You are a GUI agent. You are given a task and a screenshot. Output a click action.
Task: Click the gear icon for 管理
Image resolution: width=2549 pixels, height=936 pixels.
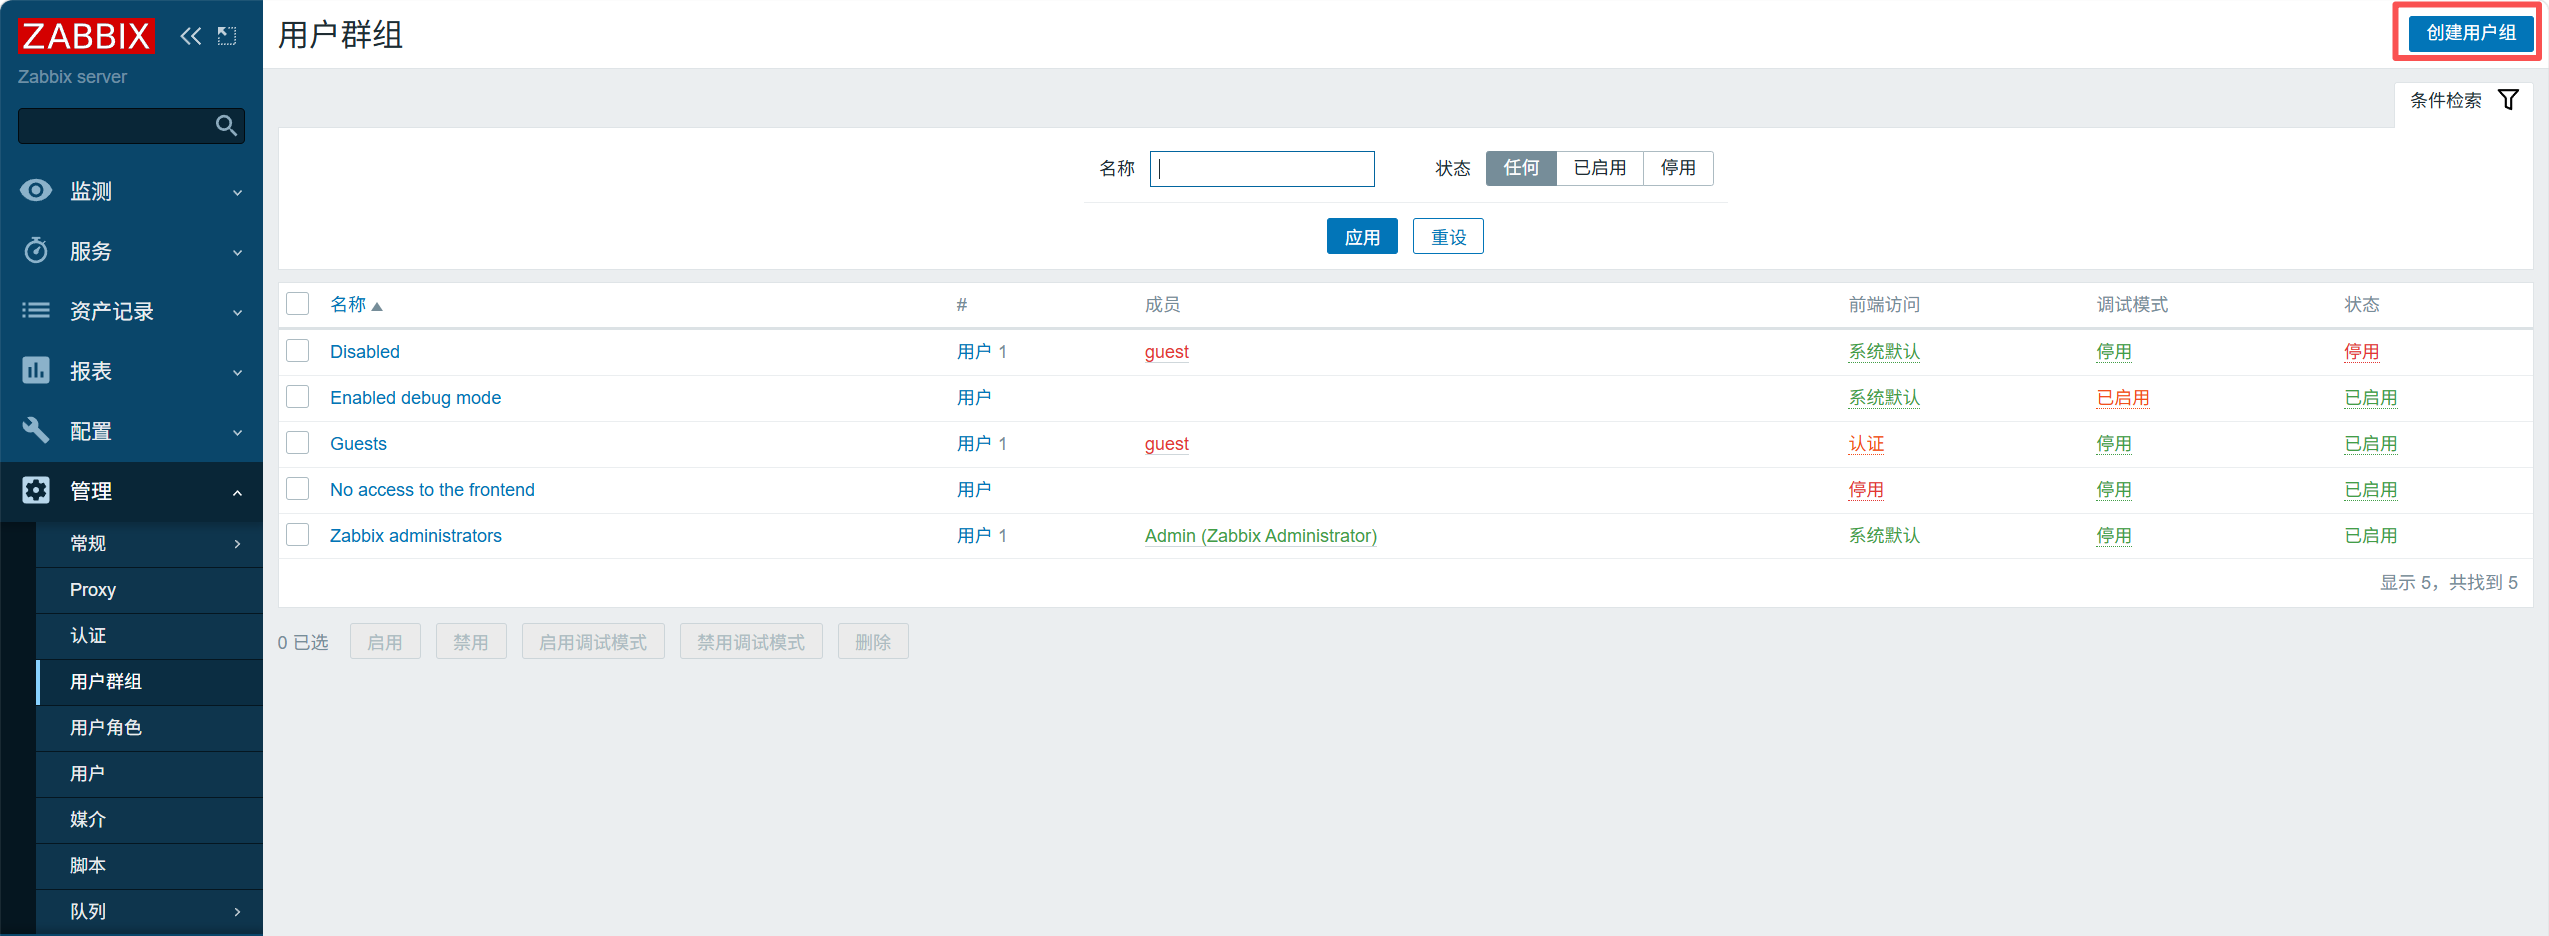[x=36, y=490]
